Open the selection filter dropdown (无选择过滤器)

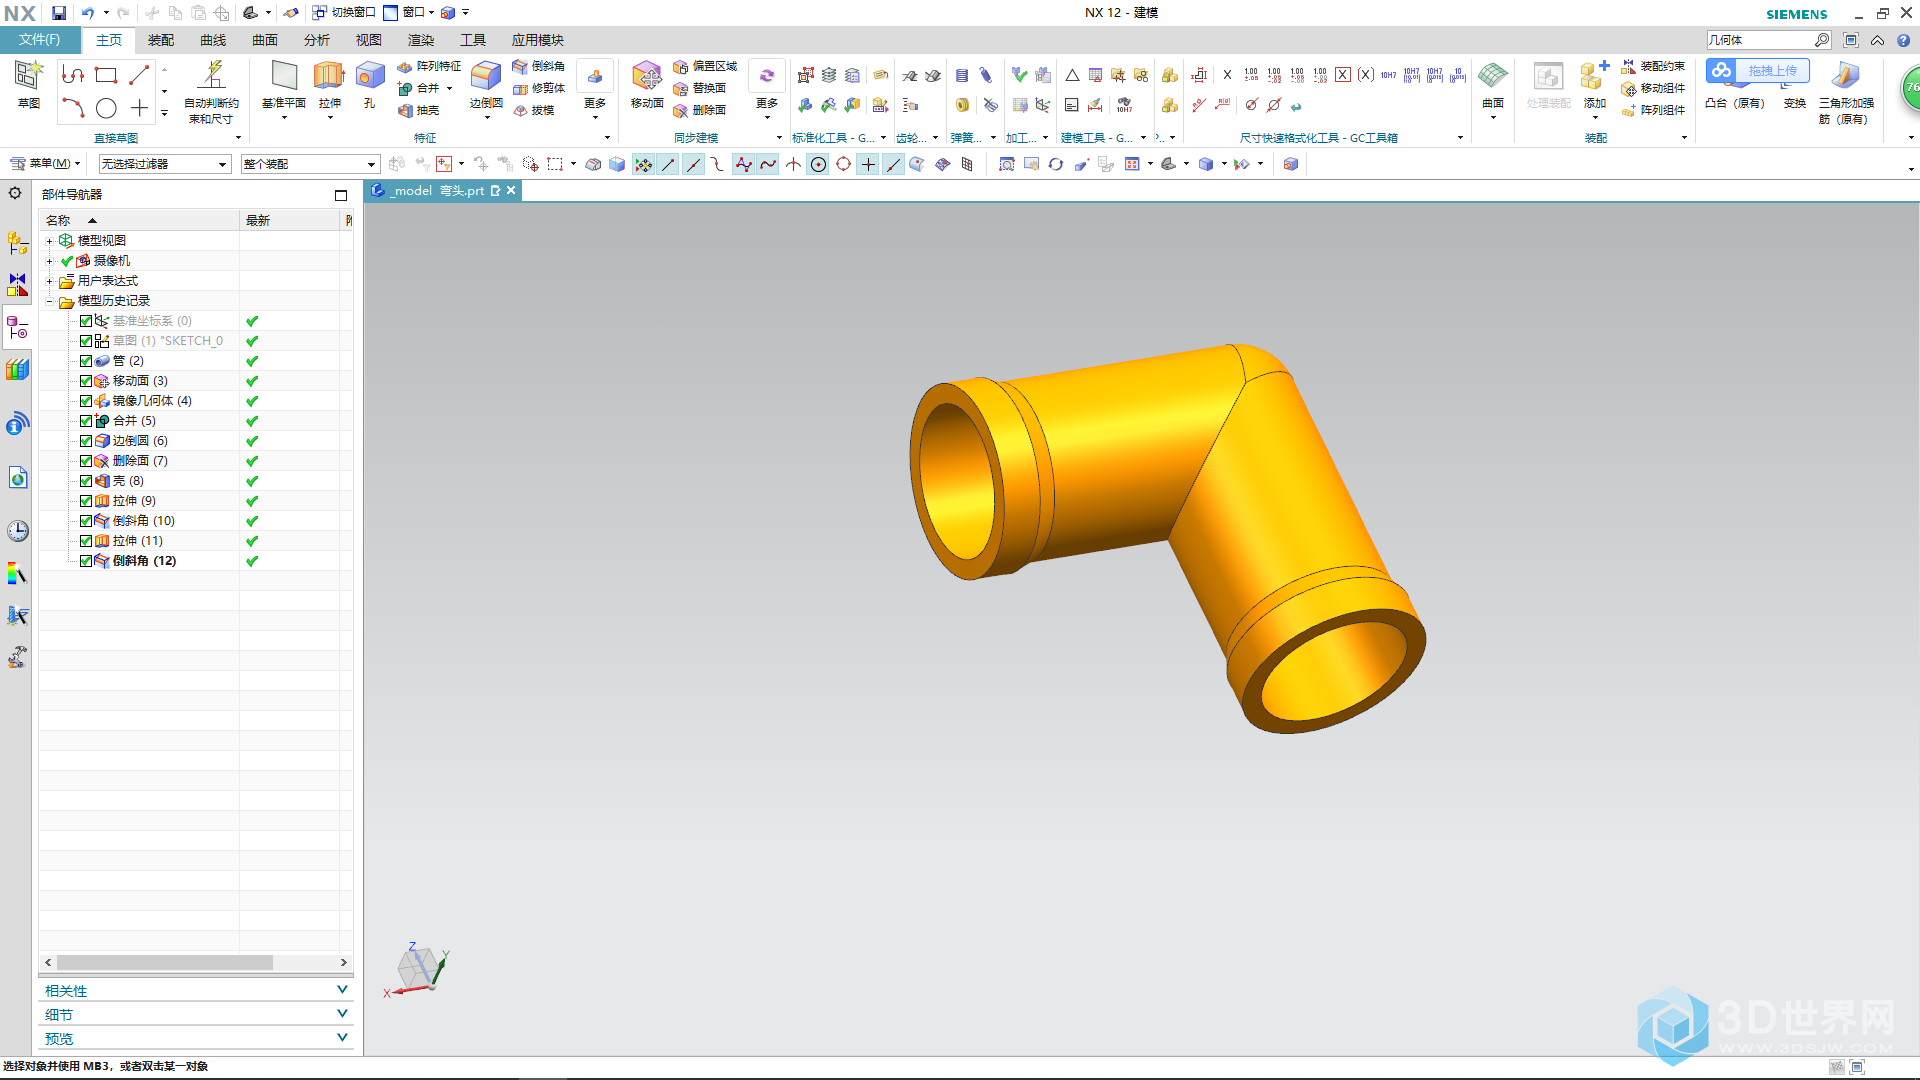click(x=165, y=164)
